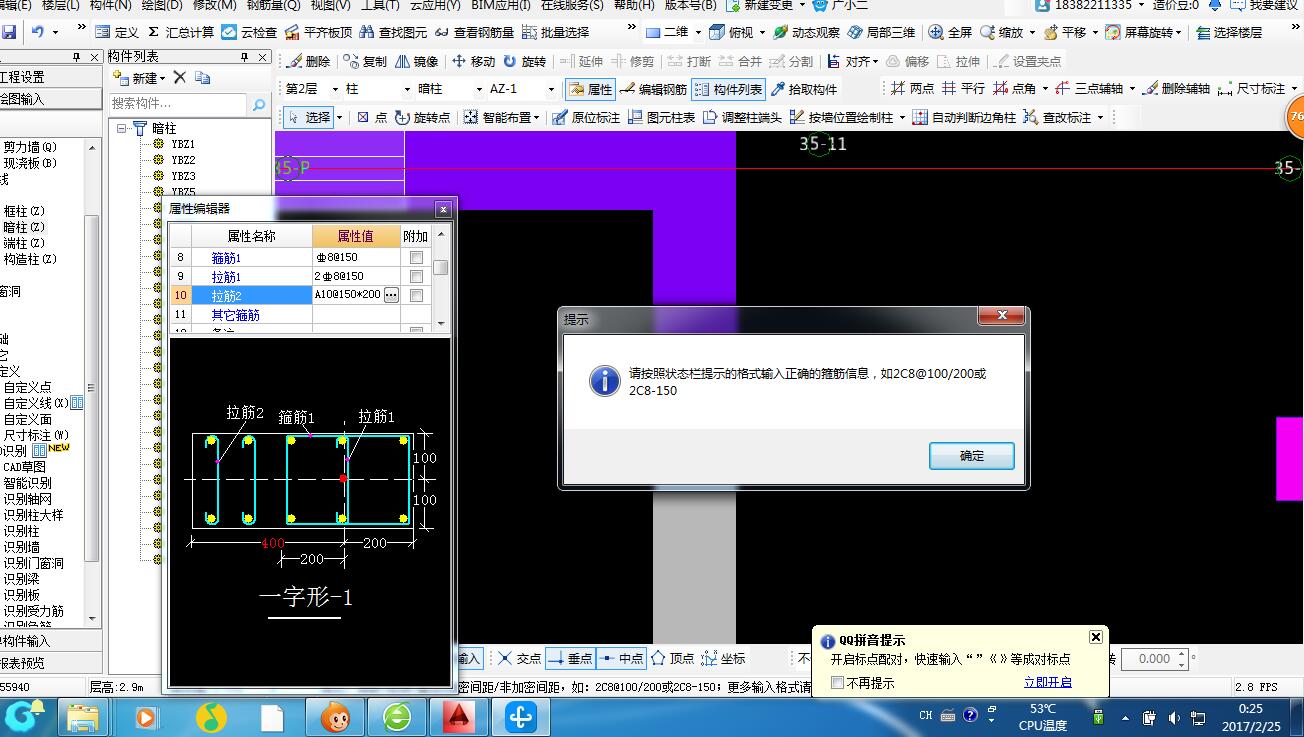Open the 视图(V) menu
Image resolution: width=1304 pixels, height=737 pixels.
[x=330, y=5]
